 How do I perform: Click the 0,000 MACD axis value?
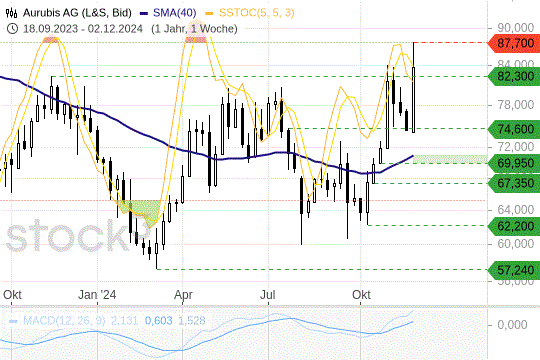click(x=512, y=325)
